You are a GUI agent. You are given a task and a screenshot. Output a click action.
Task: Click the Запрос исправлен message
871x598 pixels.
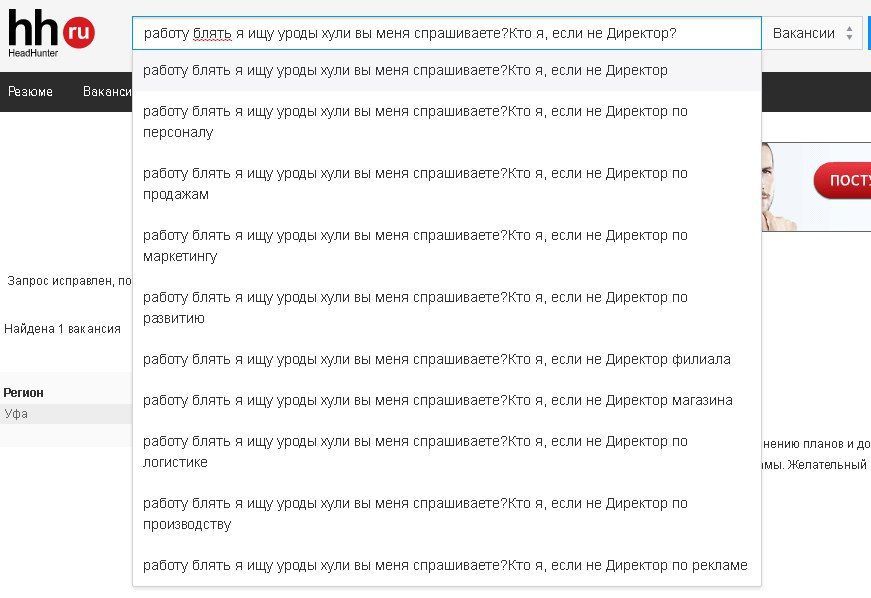coord(69,281)
